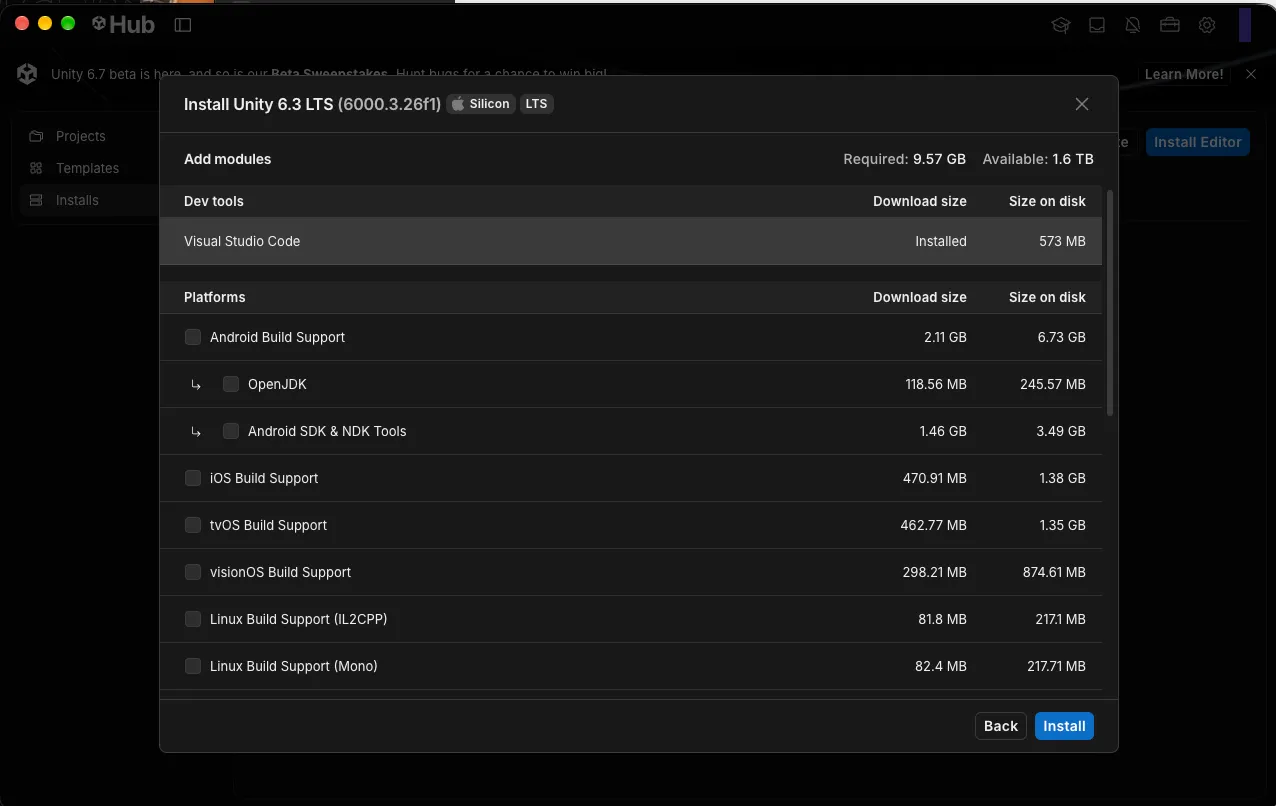
Task: Click the 470.91 MB iOS download size
Action: pos(935,478)
